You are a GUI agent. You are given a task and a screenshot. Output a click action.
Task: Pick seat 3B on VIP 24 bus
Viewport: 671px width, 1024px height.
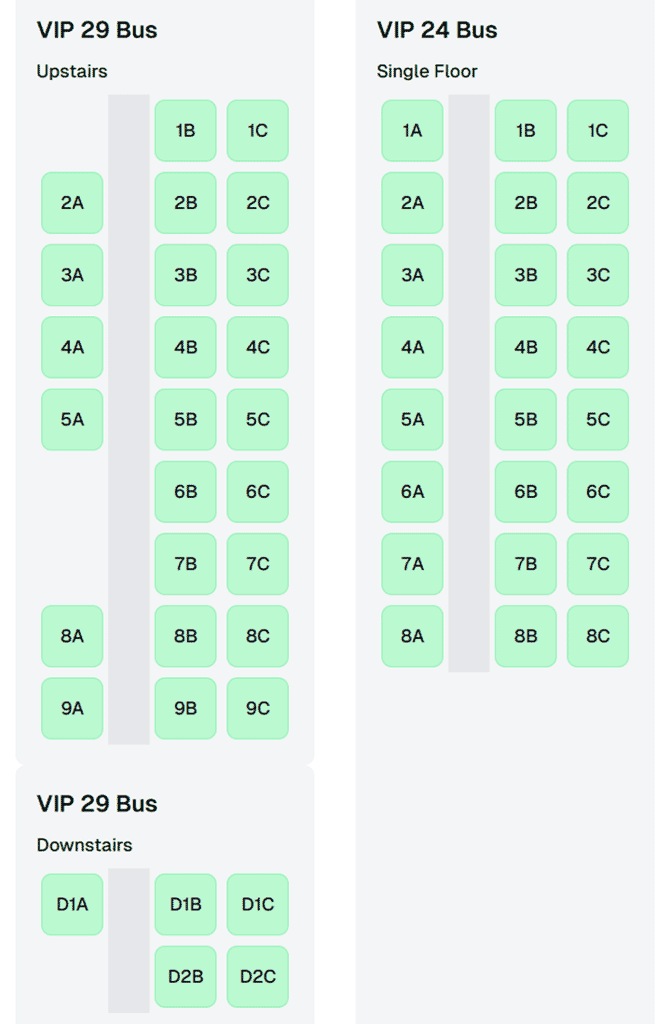coord(526,274)
